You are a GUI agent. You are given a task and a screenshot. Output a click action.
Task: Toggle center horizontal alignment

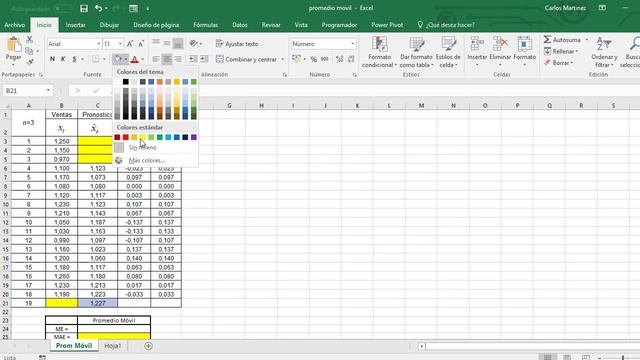coord(167,60)
